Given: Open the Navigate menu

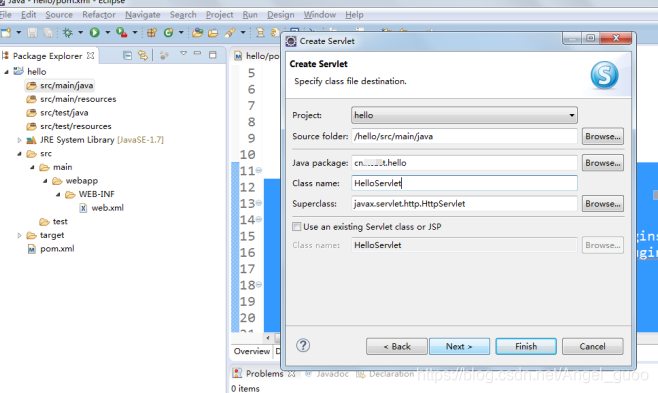Looking at the screenshot, I should tap(143, 15).
